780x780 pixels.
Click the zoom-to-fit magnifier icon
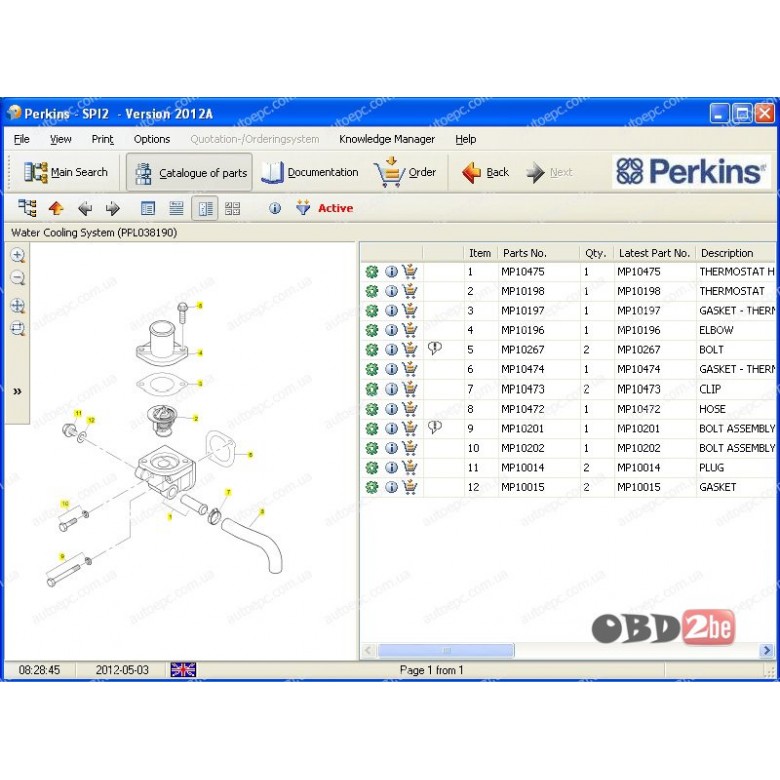[17, 328]
